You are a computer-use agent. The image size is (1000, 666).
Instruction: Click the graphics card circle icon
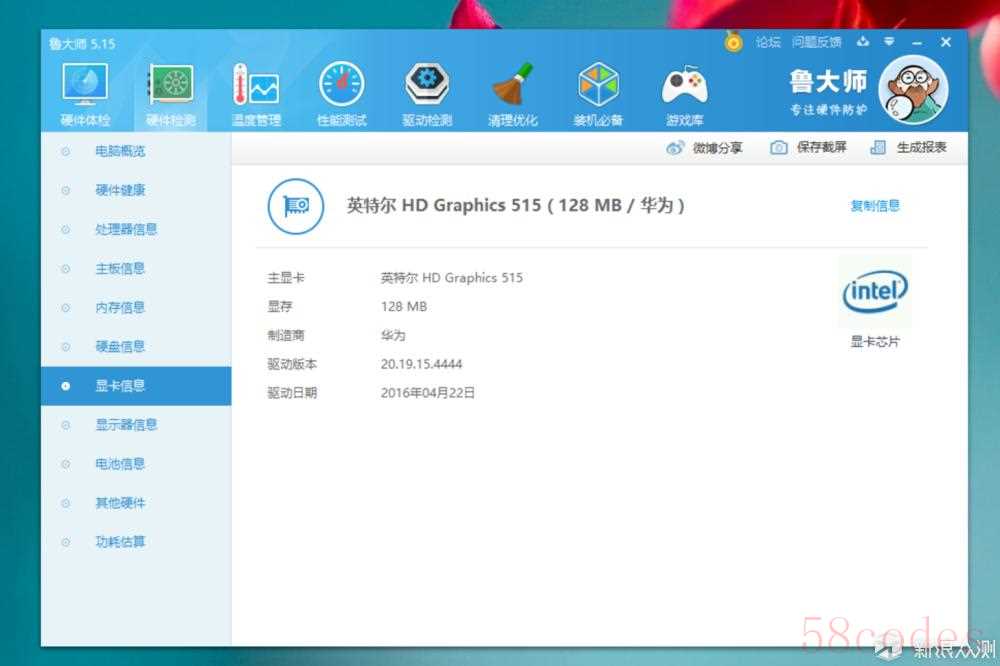295,206
